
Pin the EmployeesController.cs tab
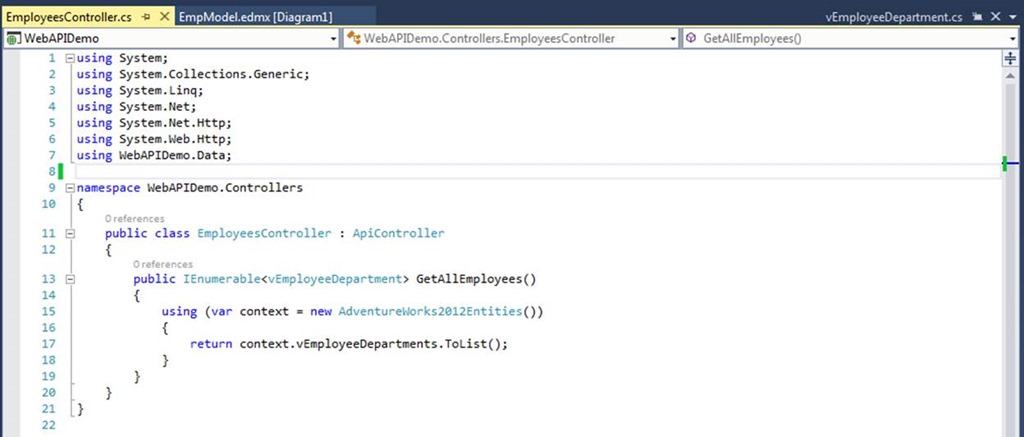point(148,17)
